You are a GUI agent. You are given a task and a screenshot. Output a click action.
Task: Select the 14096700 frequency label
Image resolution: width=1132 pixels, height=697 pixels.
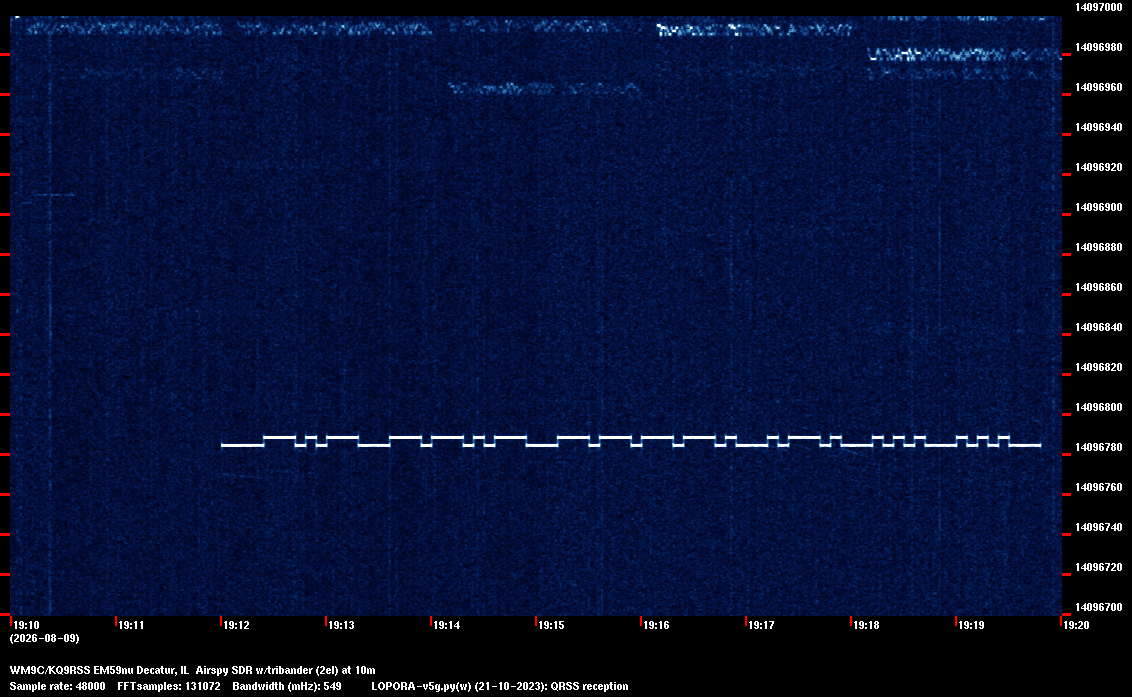[x=1099, y=607]
